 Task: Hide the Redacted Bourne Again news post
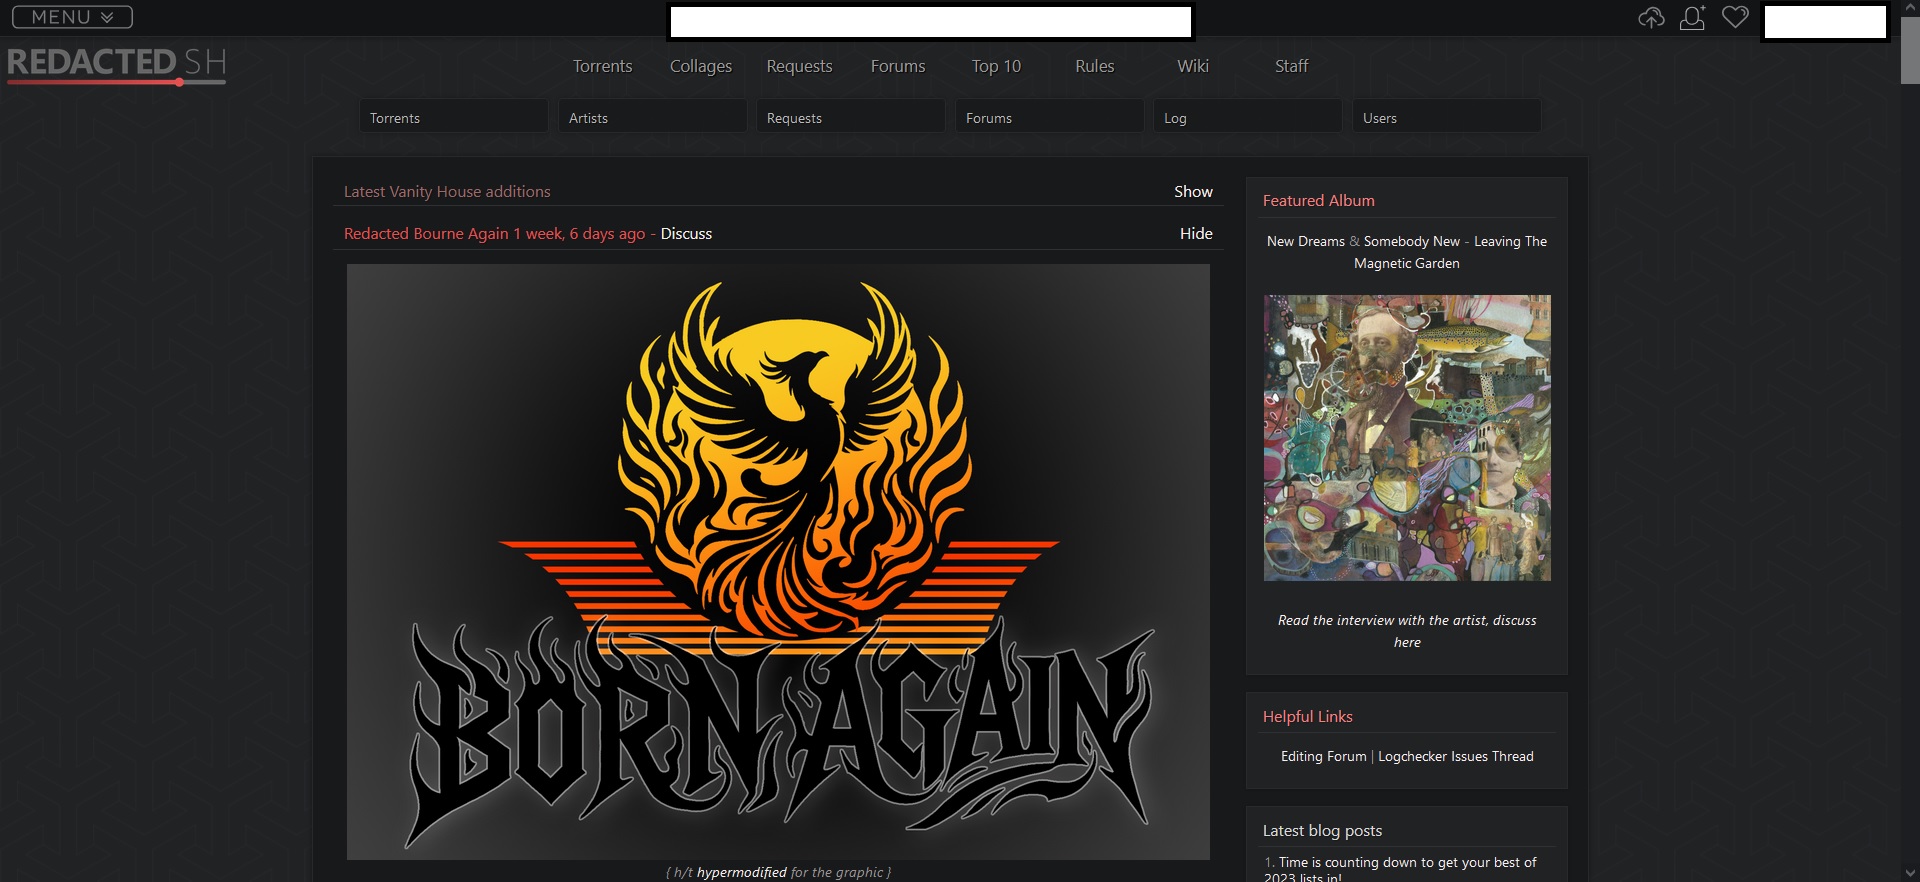click(1195, 233)
